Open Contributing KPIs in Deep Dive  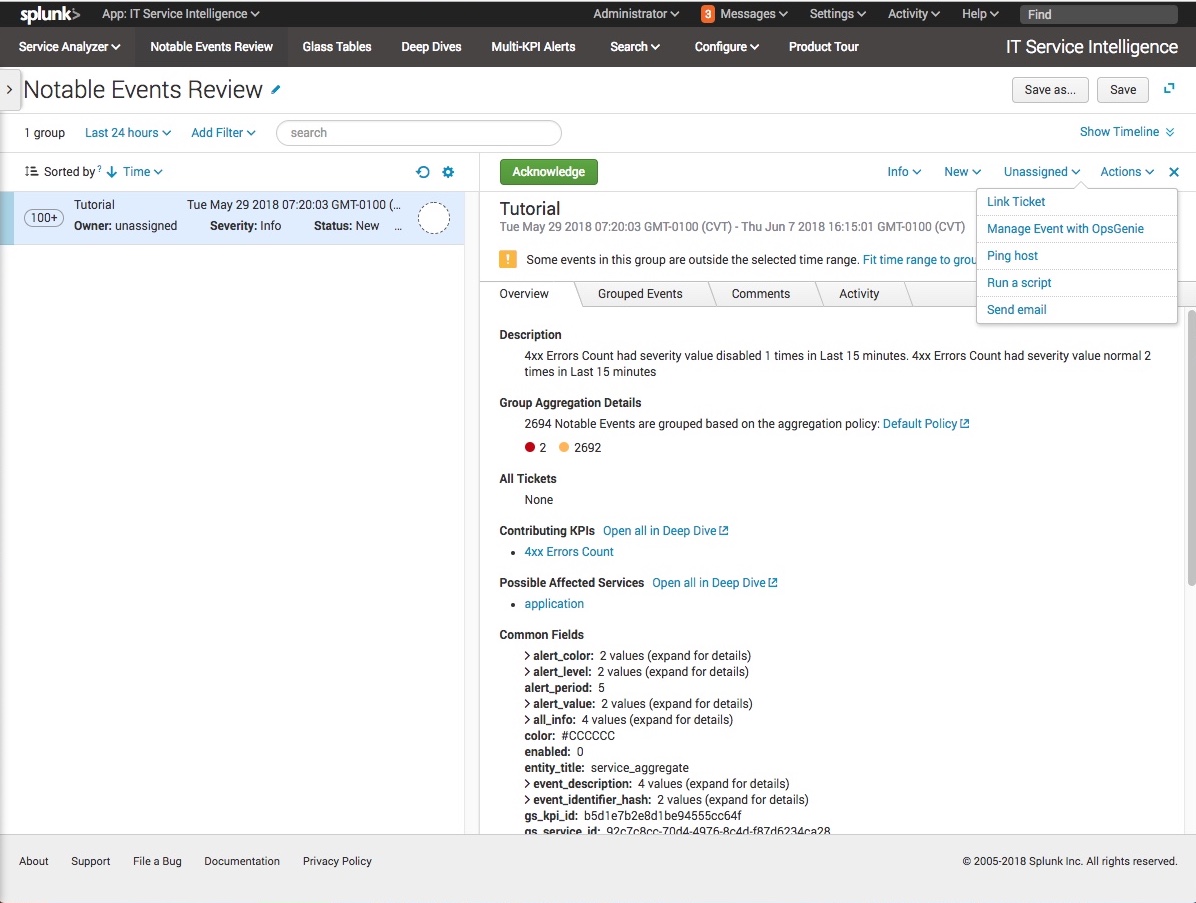point(666,531)
